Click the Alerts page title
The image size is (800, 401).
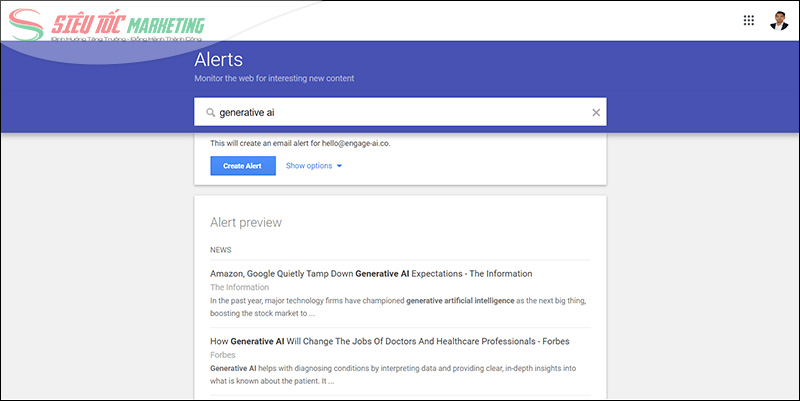pos(218,60)
